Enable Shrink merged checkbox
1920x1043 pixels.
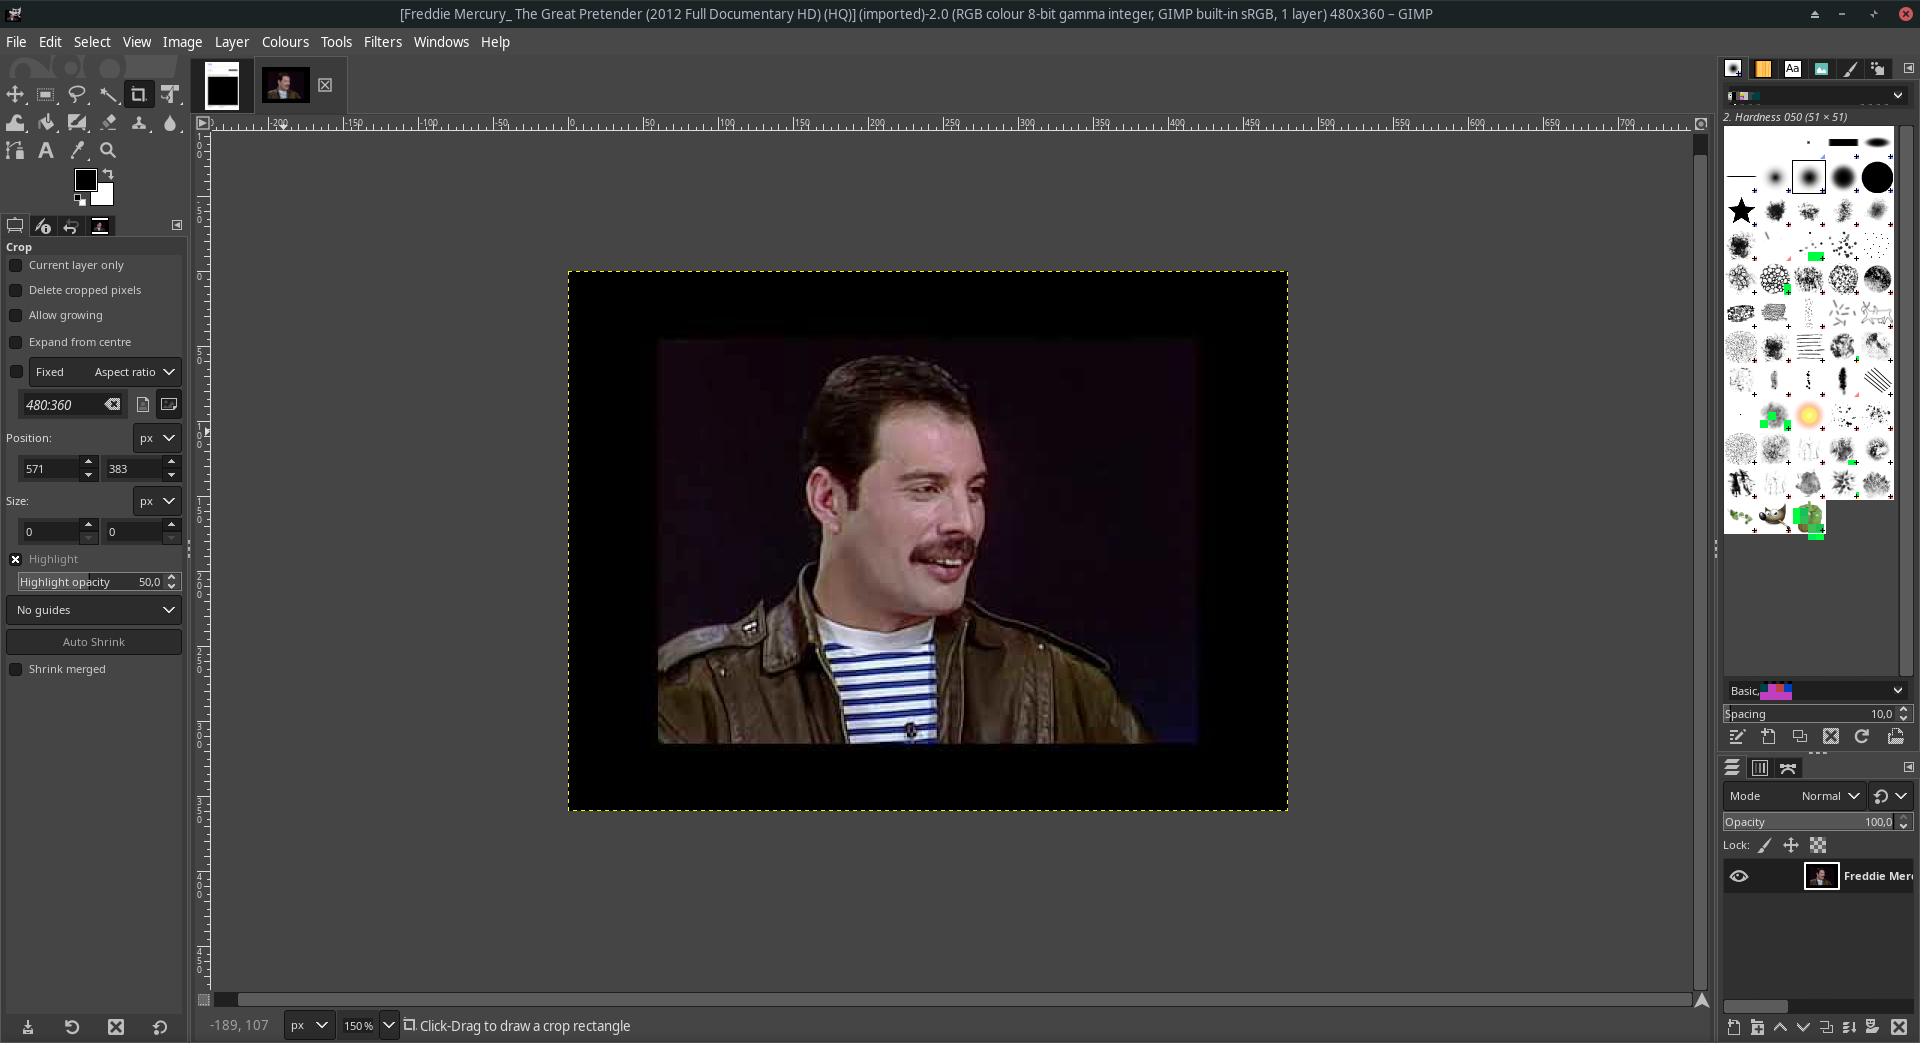16,670
